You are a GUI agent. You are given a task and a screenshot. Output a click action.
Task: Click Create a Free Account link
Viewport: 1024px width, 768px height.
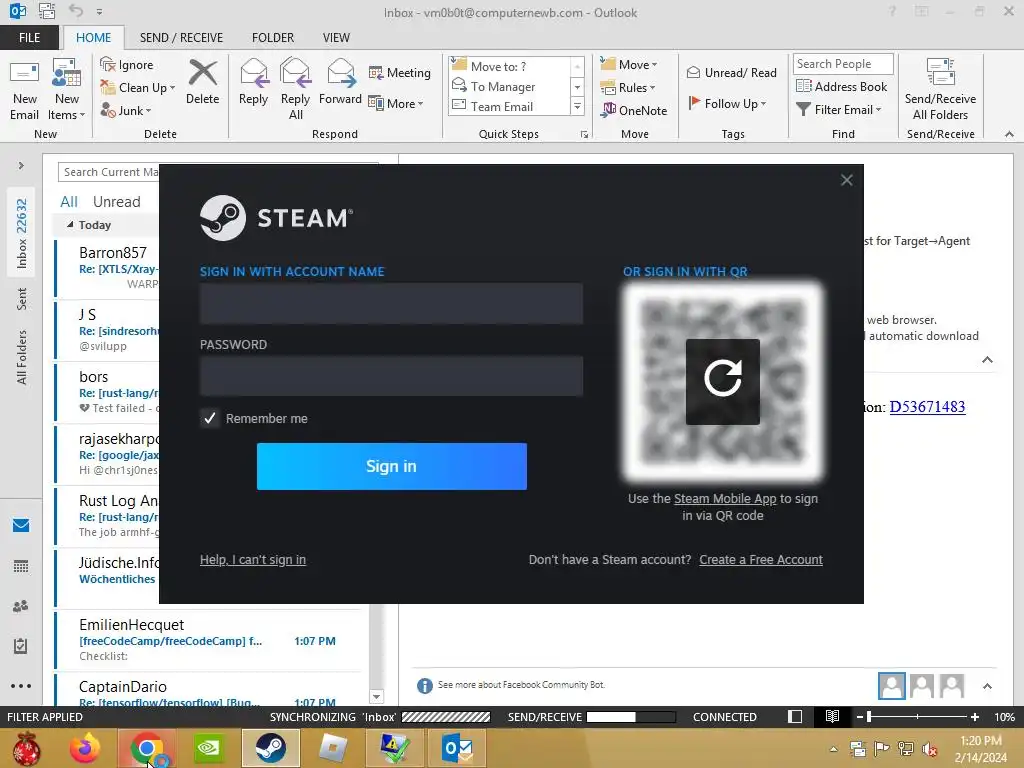pyautogui.click(x=761, y=560)
